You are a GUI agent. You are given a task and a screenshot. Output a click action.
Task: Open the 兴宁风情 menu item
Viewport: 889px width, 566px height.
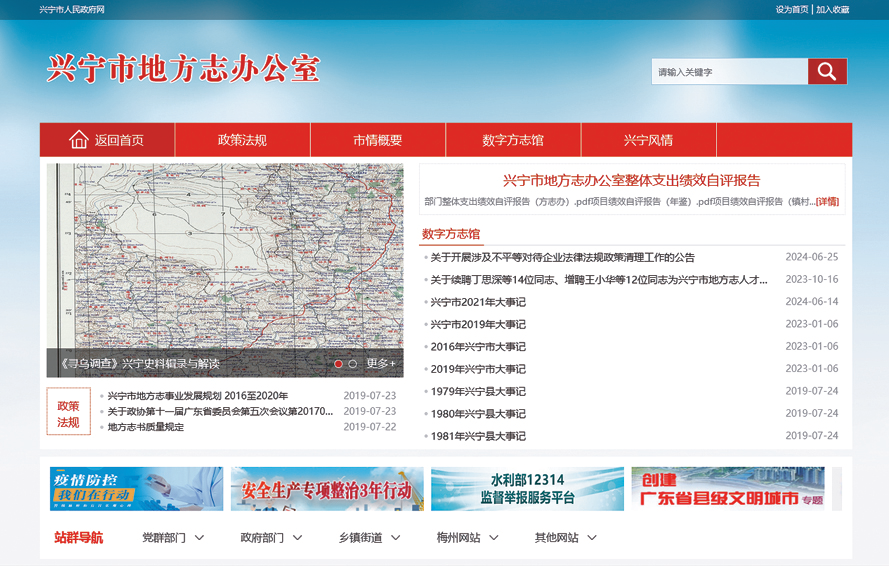(649, 140)
